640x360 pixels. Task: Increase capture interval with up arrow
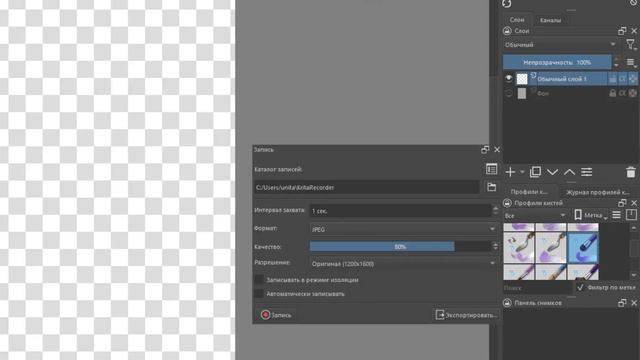coord(495,208)
